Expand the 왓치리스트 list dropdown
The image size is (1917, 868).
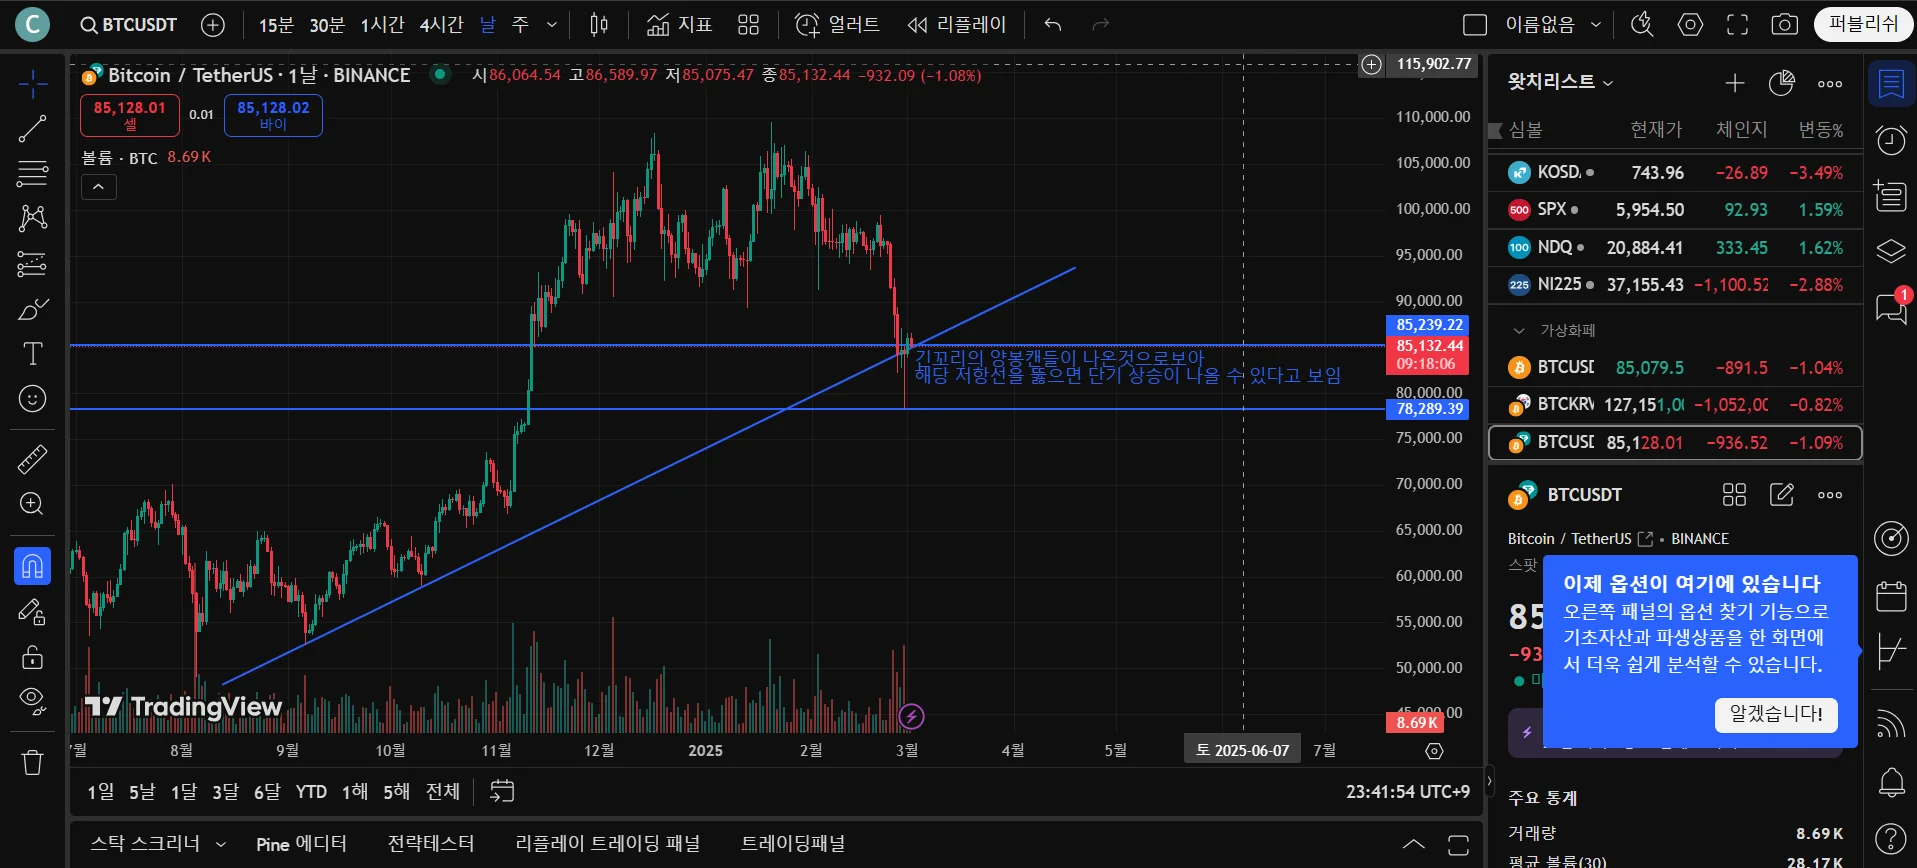(1560, 83)
